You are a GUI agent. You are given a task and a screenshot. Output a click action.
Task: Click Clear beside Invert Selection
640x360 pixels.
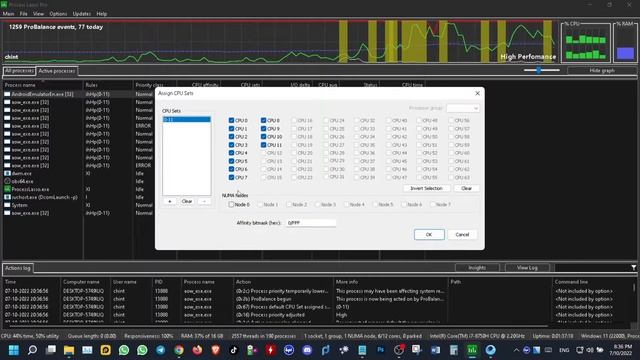(466, 189)
